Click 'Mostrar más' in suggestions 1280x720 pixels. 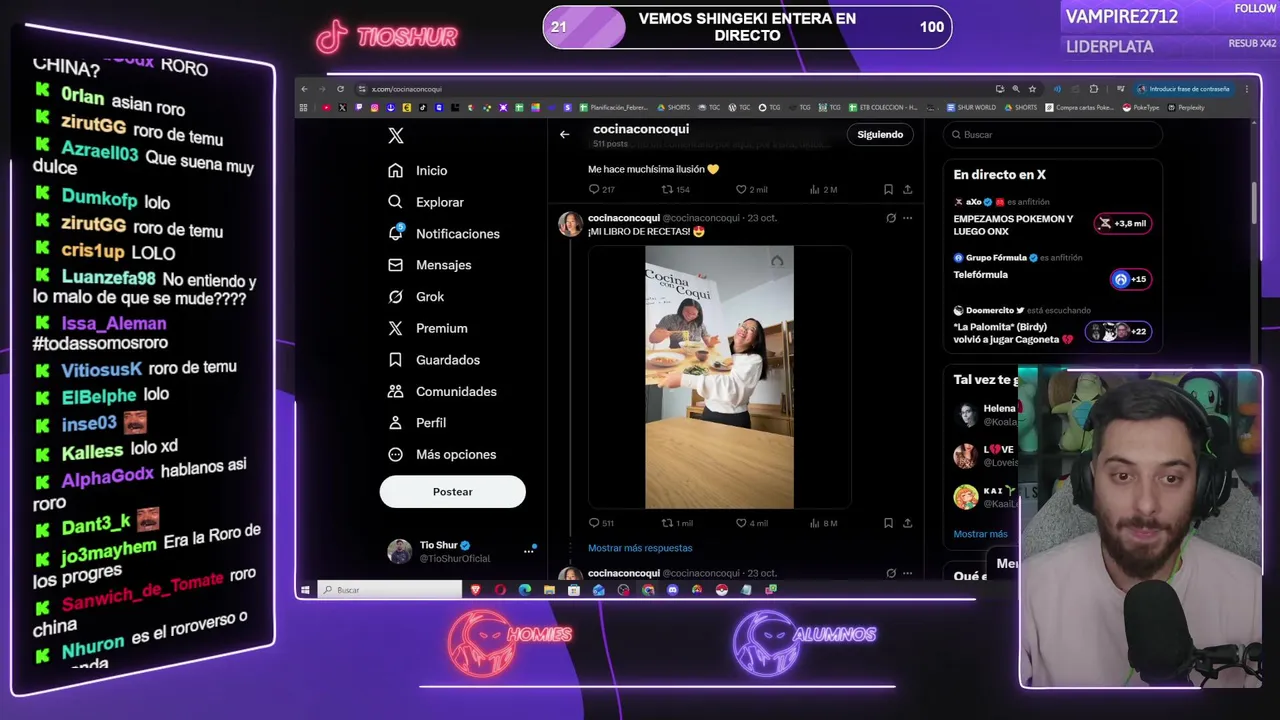point(980,534)
